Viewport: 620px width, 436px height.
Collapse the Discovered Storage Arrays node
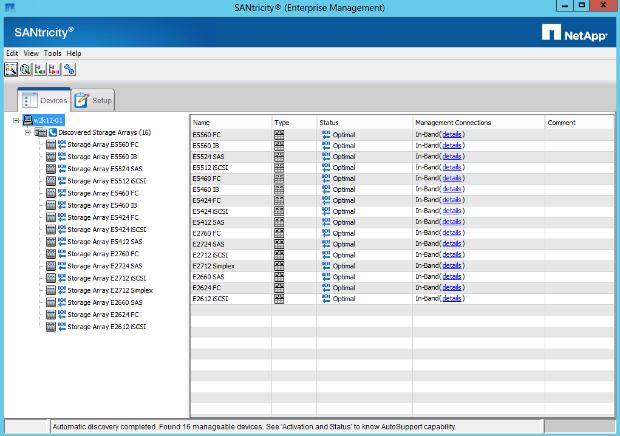click(28, 133)
